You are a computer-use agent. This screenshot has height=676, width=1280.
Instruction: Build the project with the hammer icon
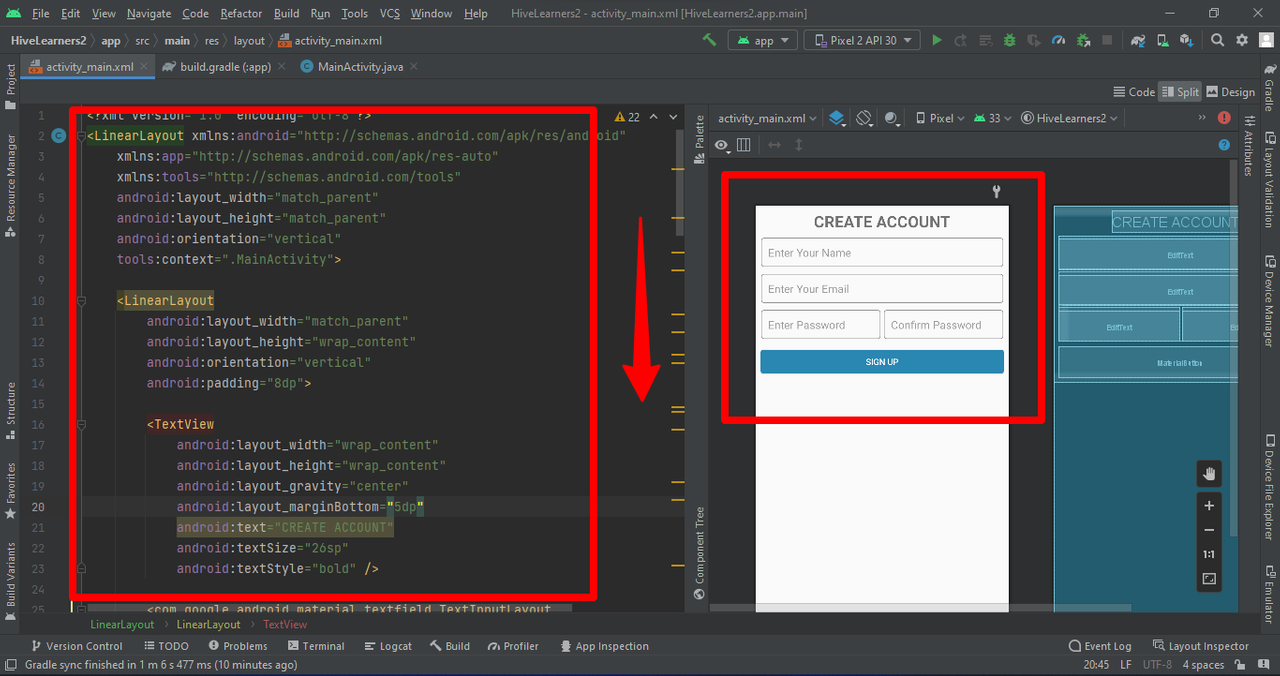(x=709, y=40)
